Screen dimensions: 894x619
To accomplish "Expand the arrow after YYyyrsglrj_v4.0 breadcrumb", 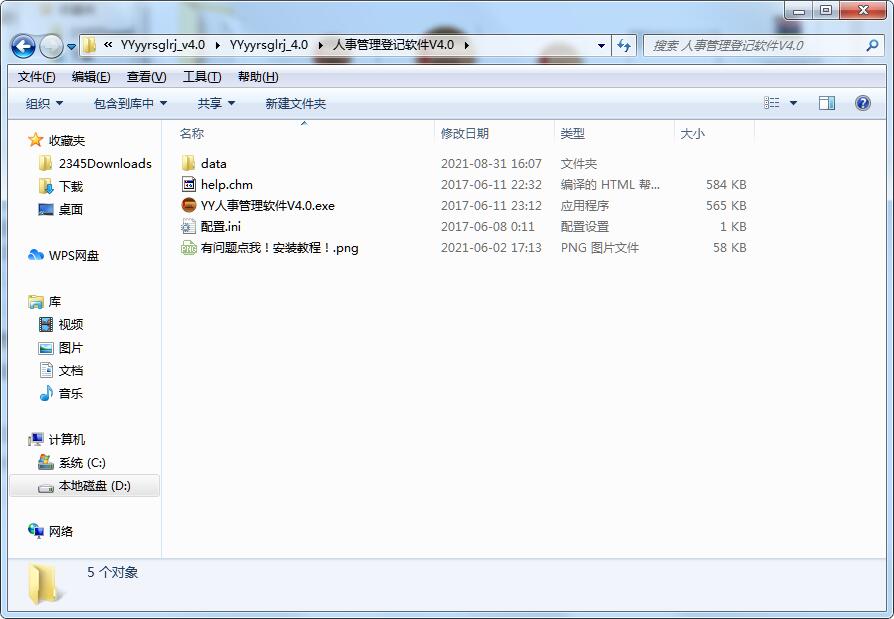I will (x=217, y=46).
